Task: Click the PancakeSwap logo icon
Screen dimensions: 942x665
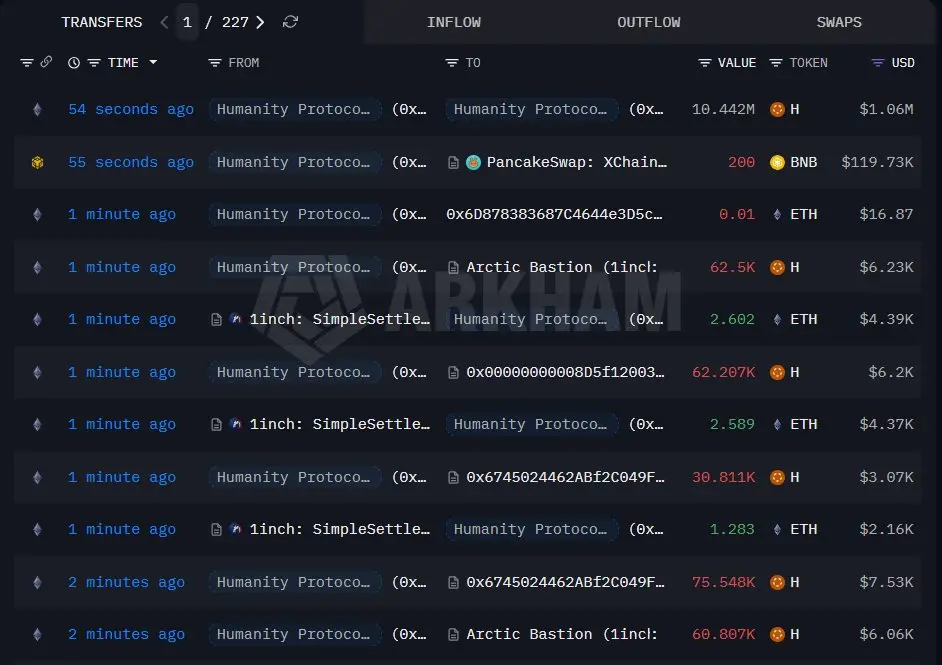Action: pyautogui.click(x=473, y=162)
